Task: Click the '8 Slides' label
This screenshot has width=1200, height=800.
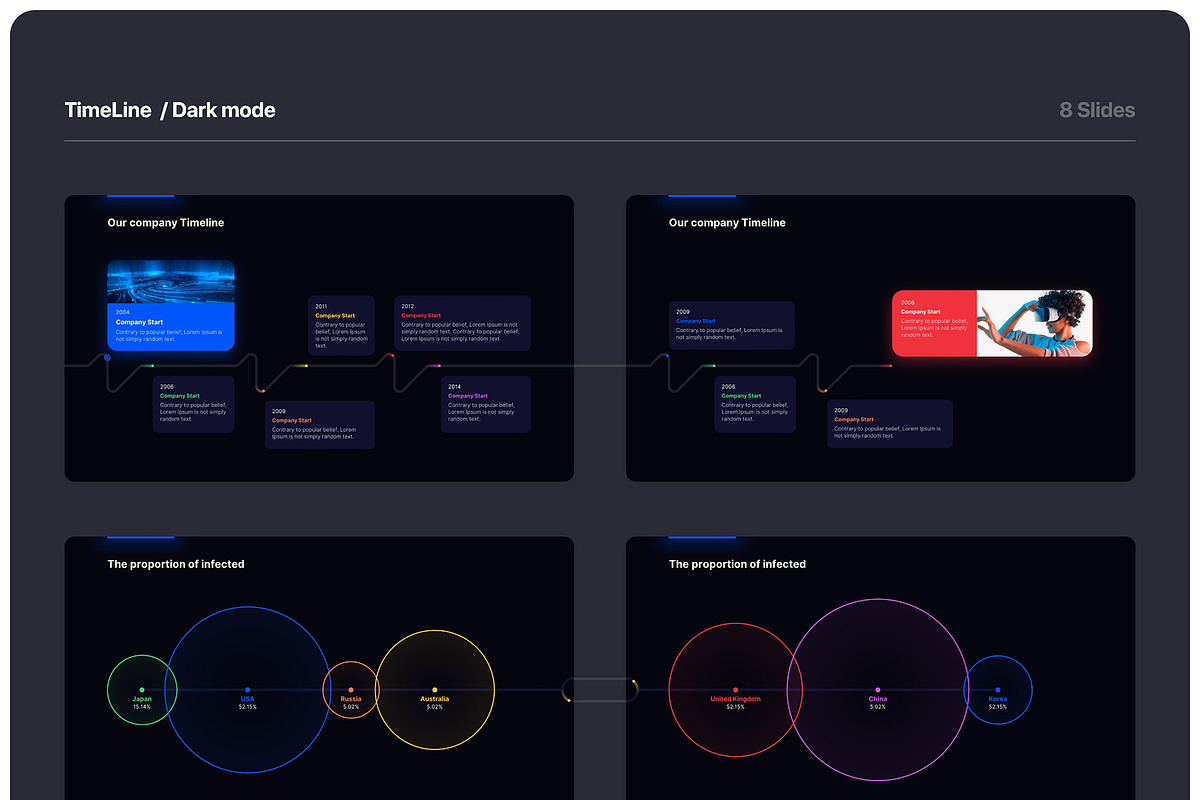Action: [1097, 110]
